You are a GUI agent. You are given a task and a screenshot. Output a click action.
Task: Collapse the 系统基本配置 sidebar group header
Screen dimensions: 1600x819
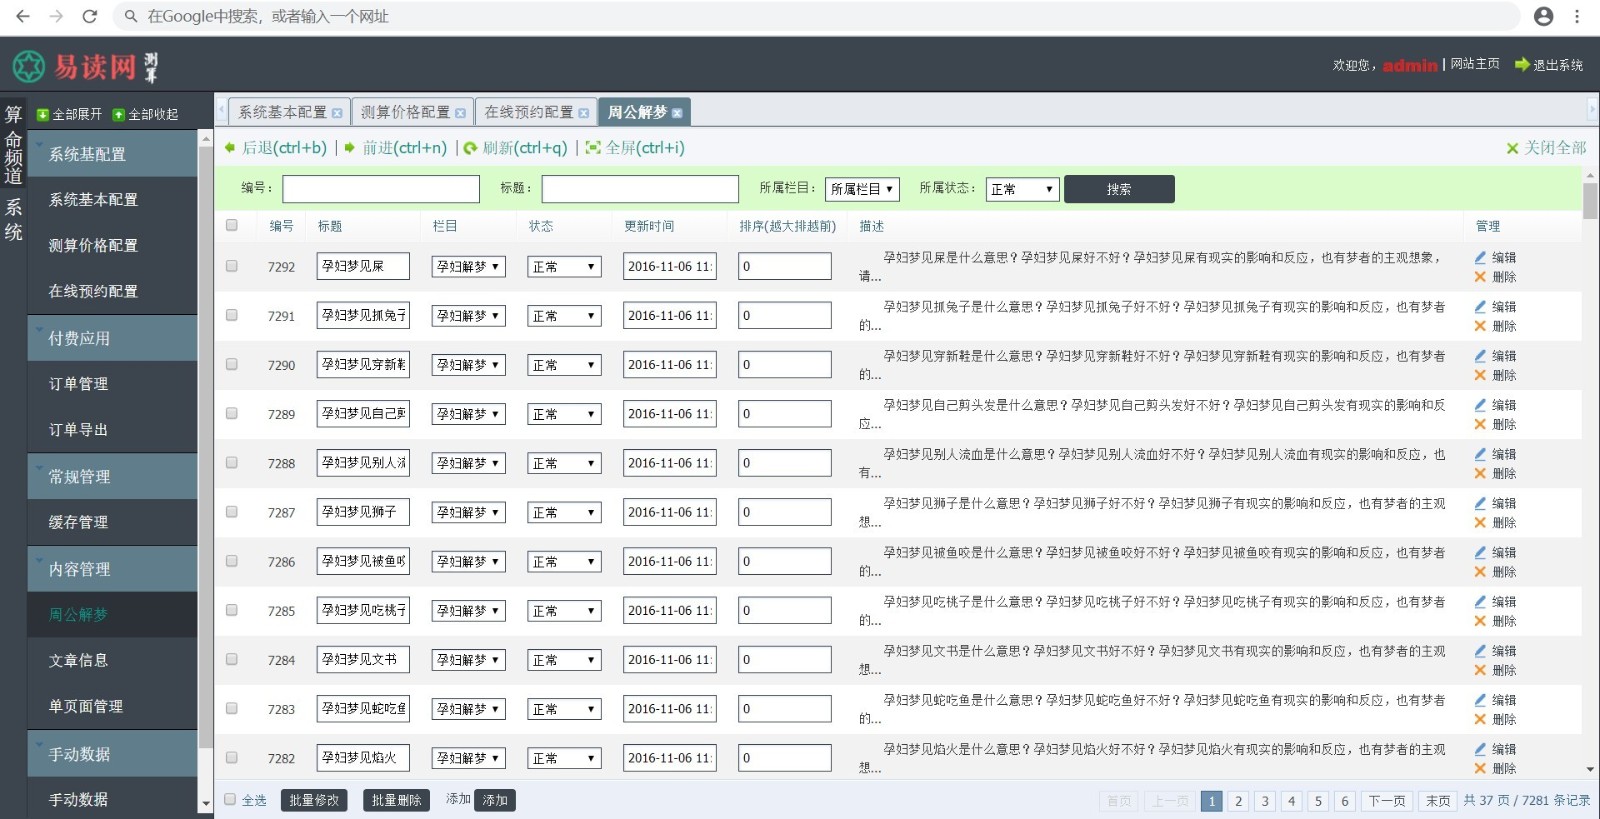coord(112,154)
